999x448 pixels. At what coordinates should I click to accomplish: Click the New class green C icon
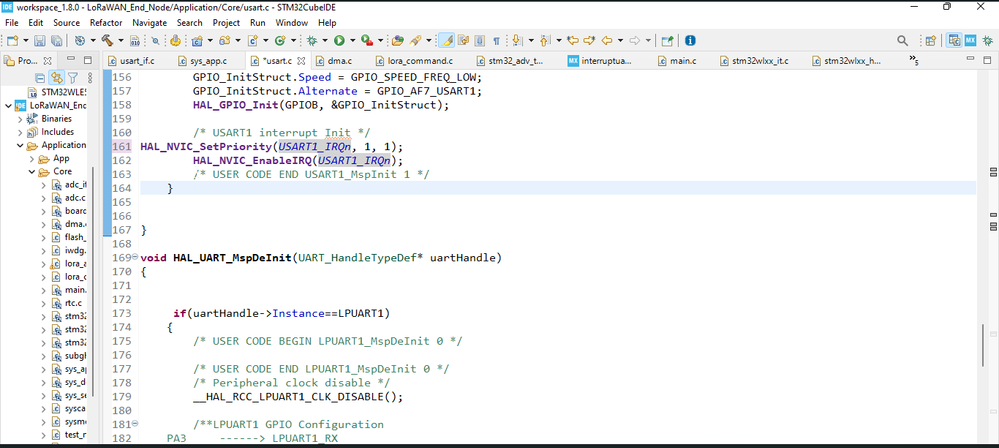click(x=279, y=41)
